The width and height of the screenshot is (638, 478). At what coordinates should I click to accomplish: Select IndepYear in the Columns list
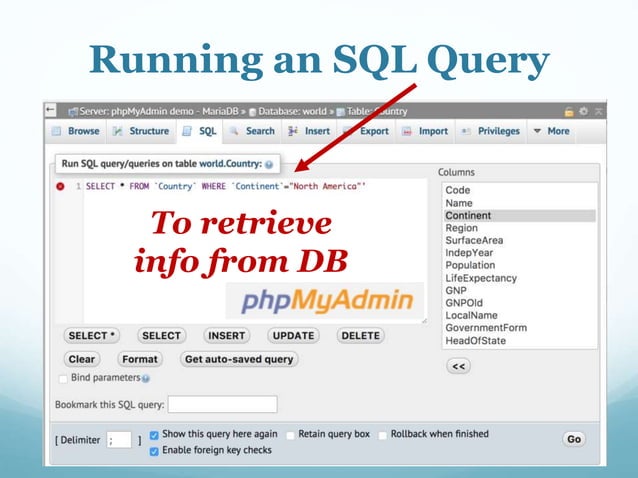(x=519, y=253)
